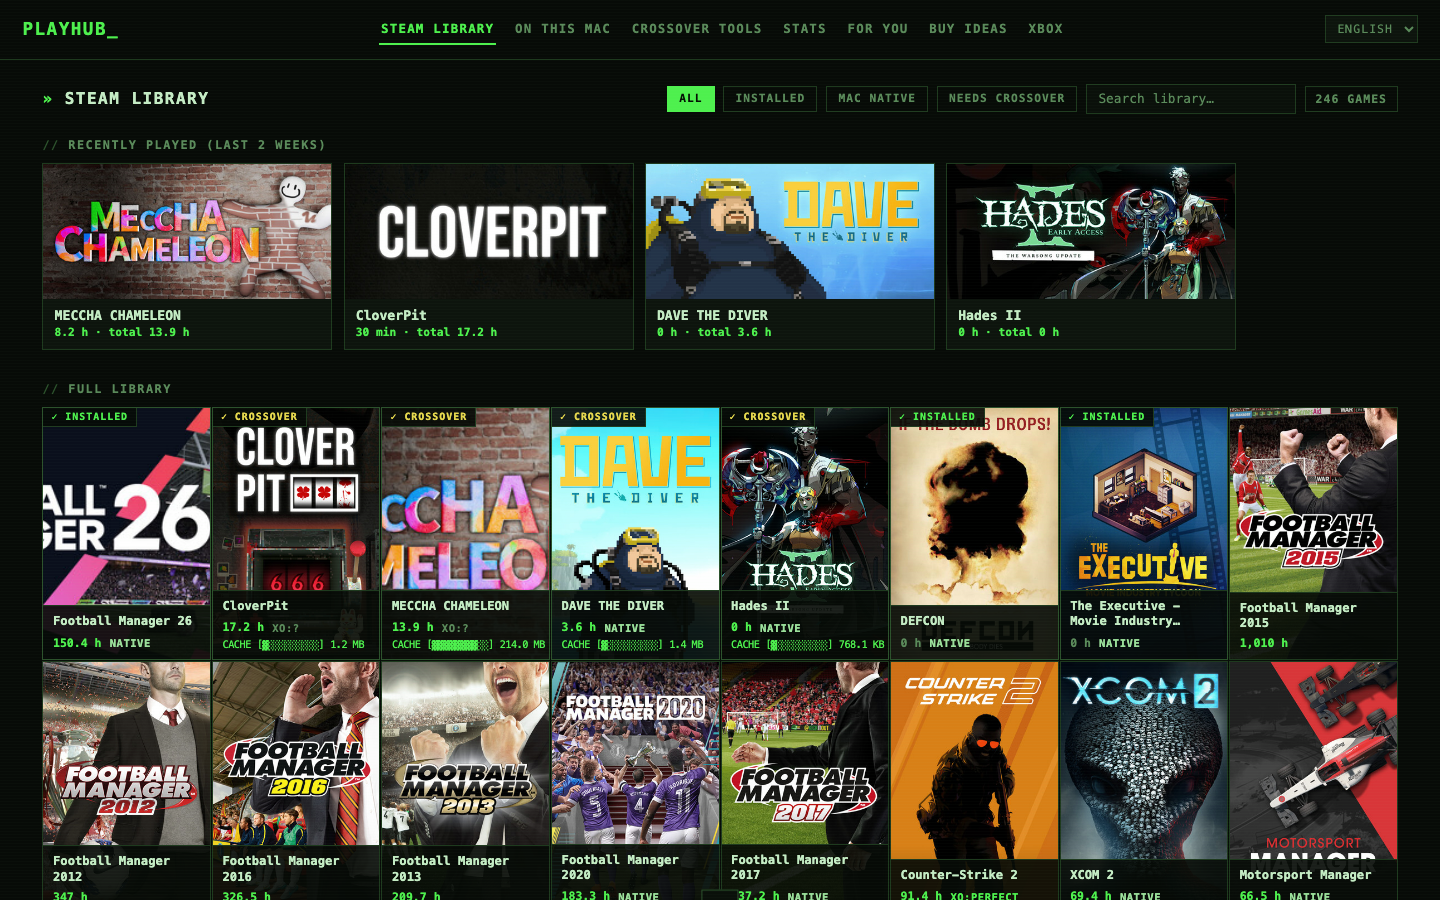Open DAVE THE DIVER tile in full library
This screenshot has width=1440, height=900.
point(635,533)
